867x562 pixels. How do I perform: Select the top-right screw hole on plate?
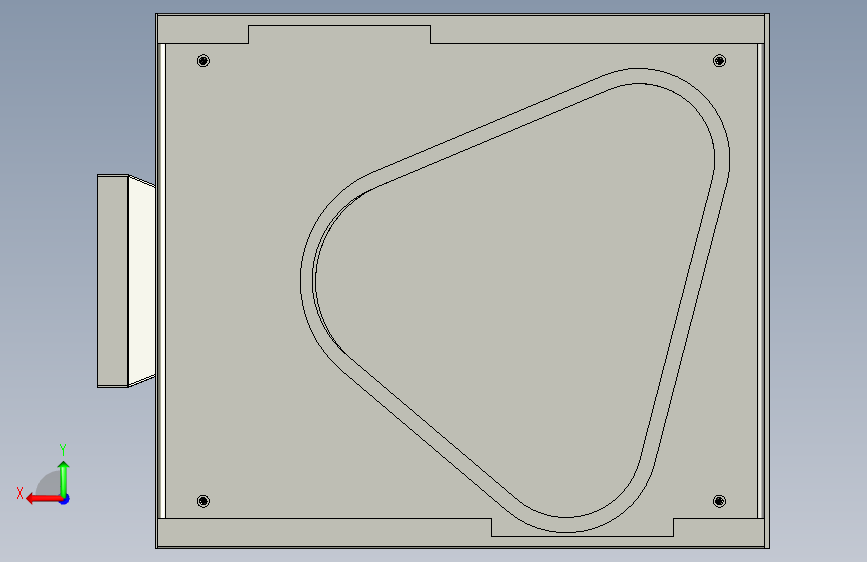tap(719, 60)
